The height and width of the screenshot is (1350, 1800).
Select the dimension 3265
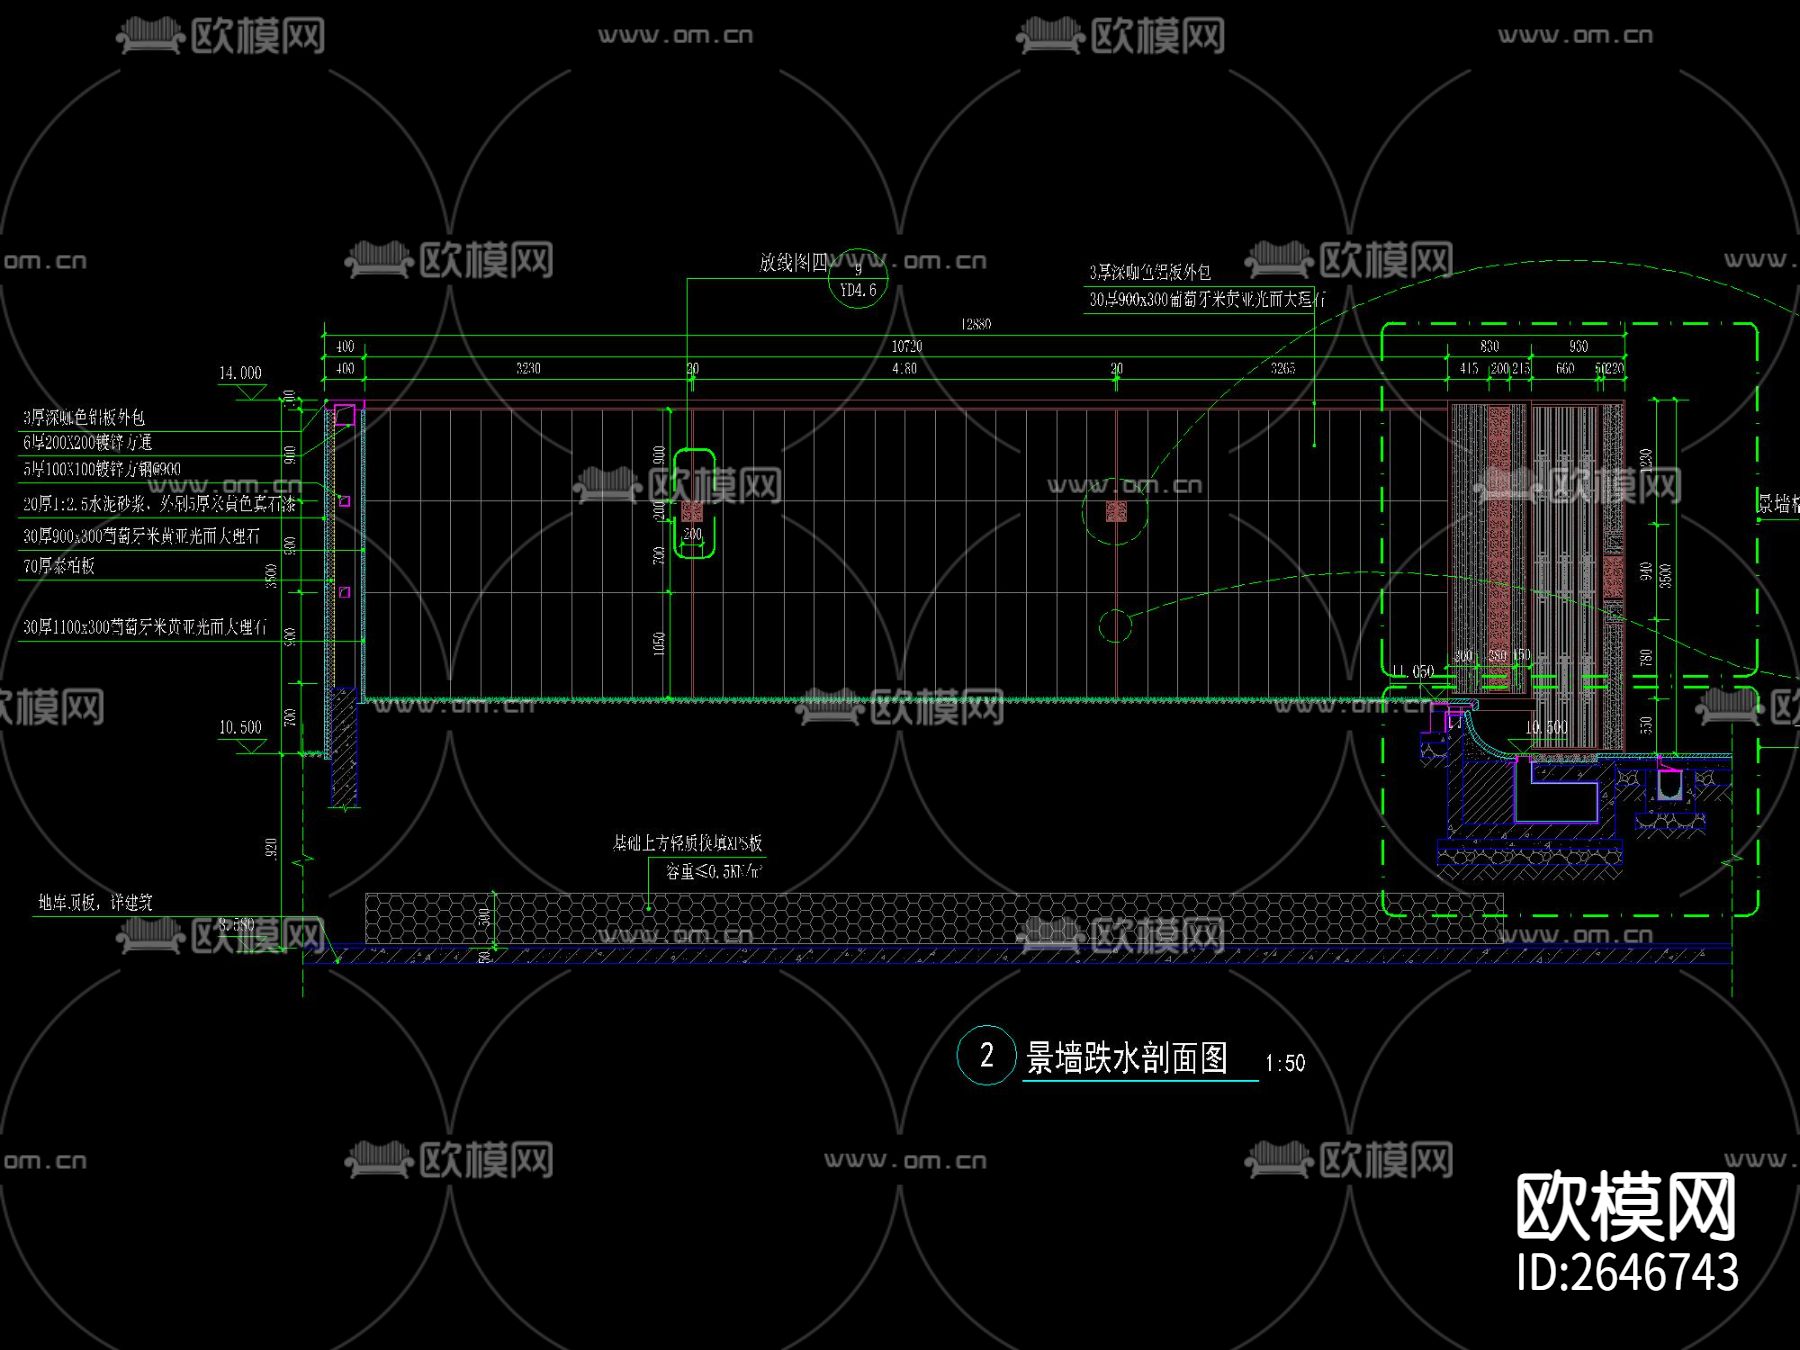tap(1283, 368)
